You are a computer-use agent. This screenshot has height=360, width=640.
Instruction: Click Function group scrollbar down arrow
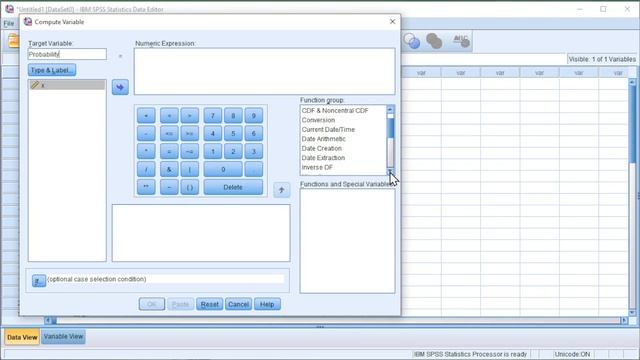(390, 172)
